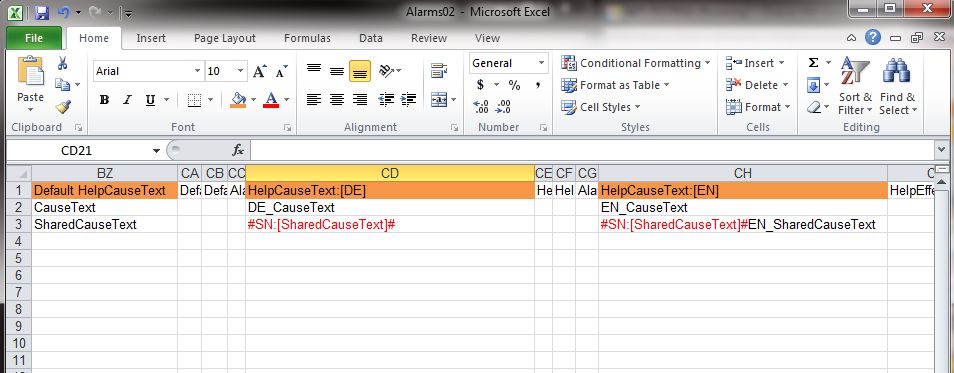Open the Name Box dropdown arrow
This screenshot has height=373, width=954.
pyautogui.click(x=156, y=150)
